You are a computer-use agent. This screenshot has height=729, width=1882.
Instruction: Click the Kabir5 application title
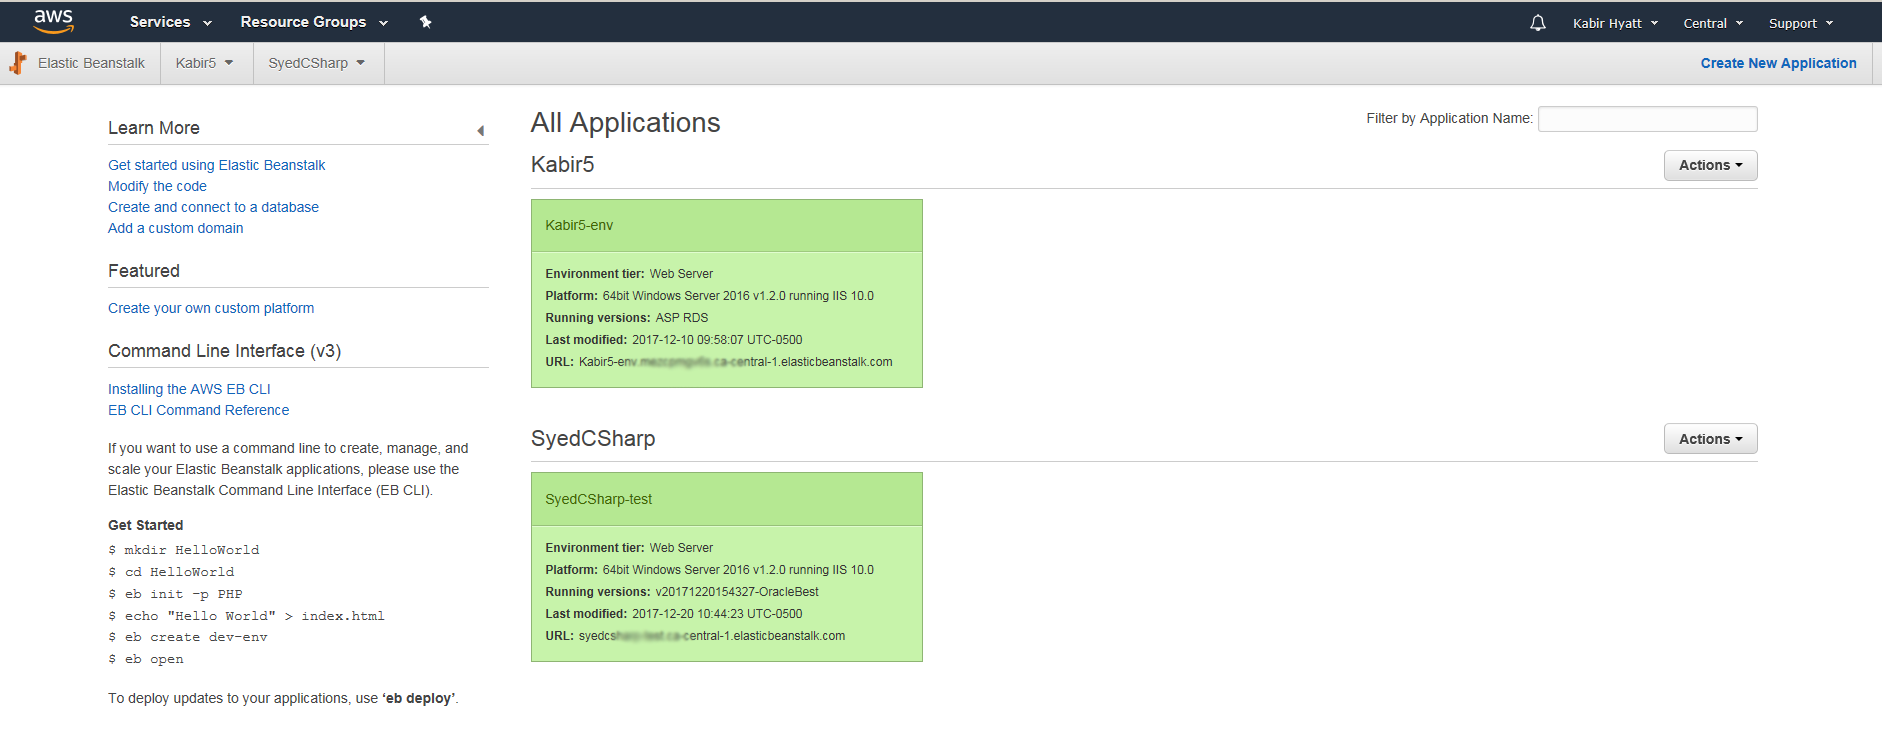click(562, 164)
